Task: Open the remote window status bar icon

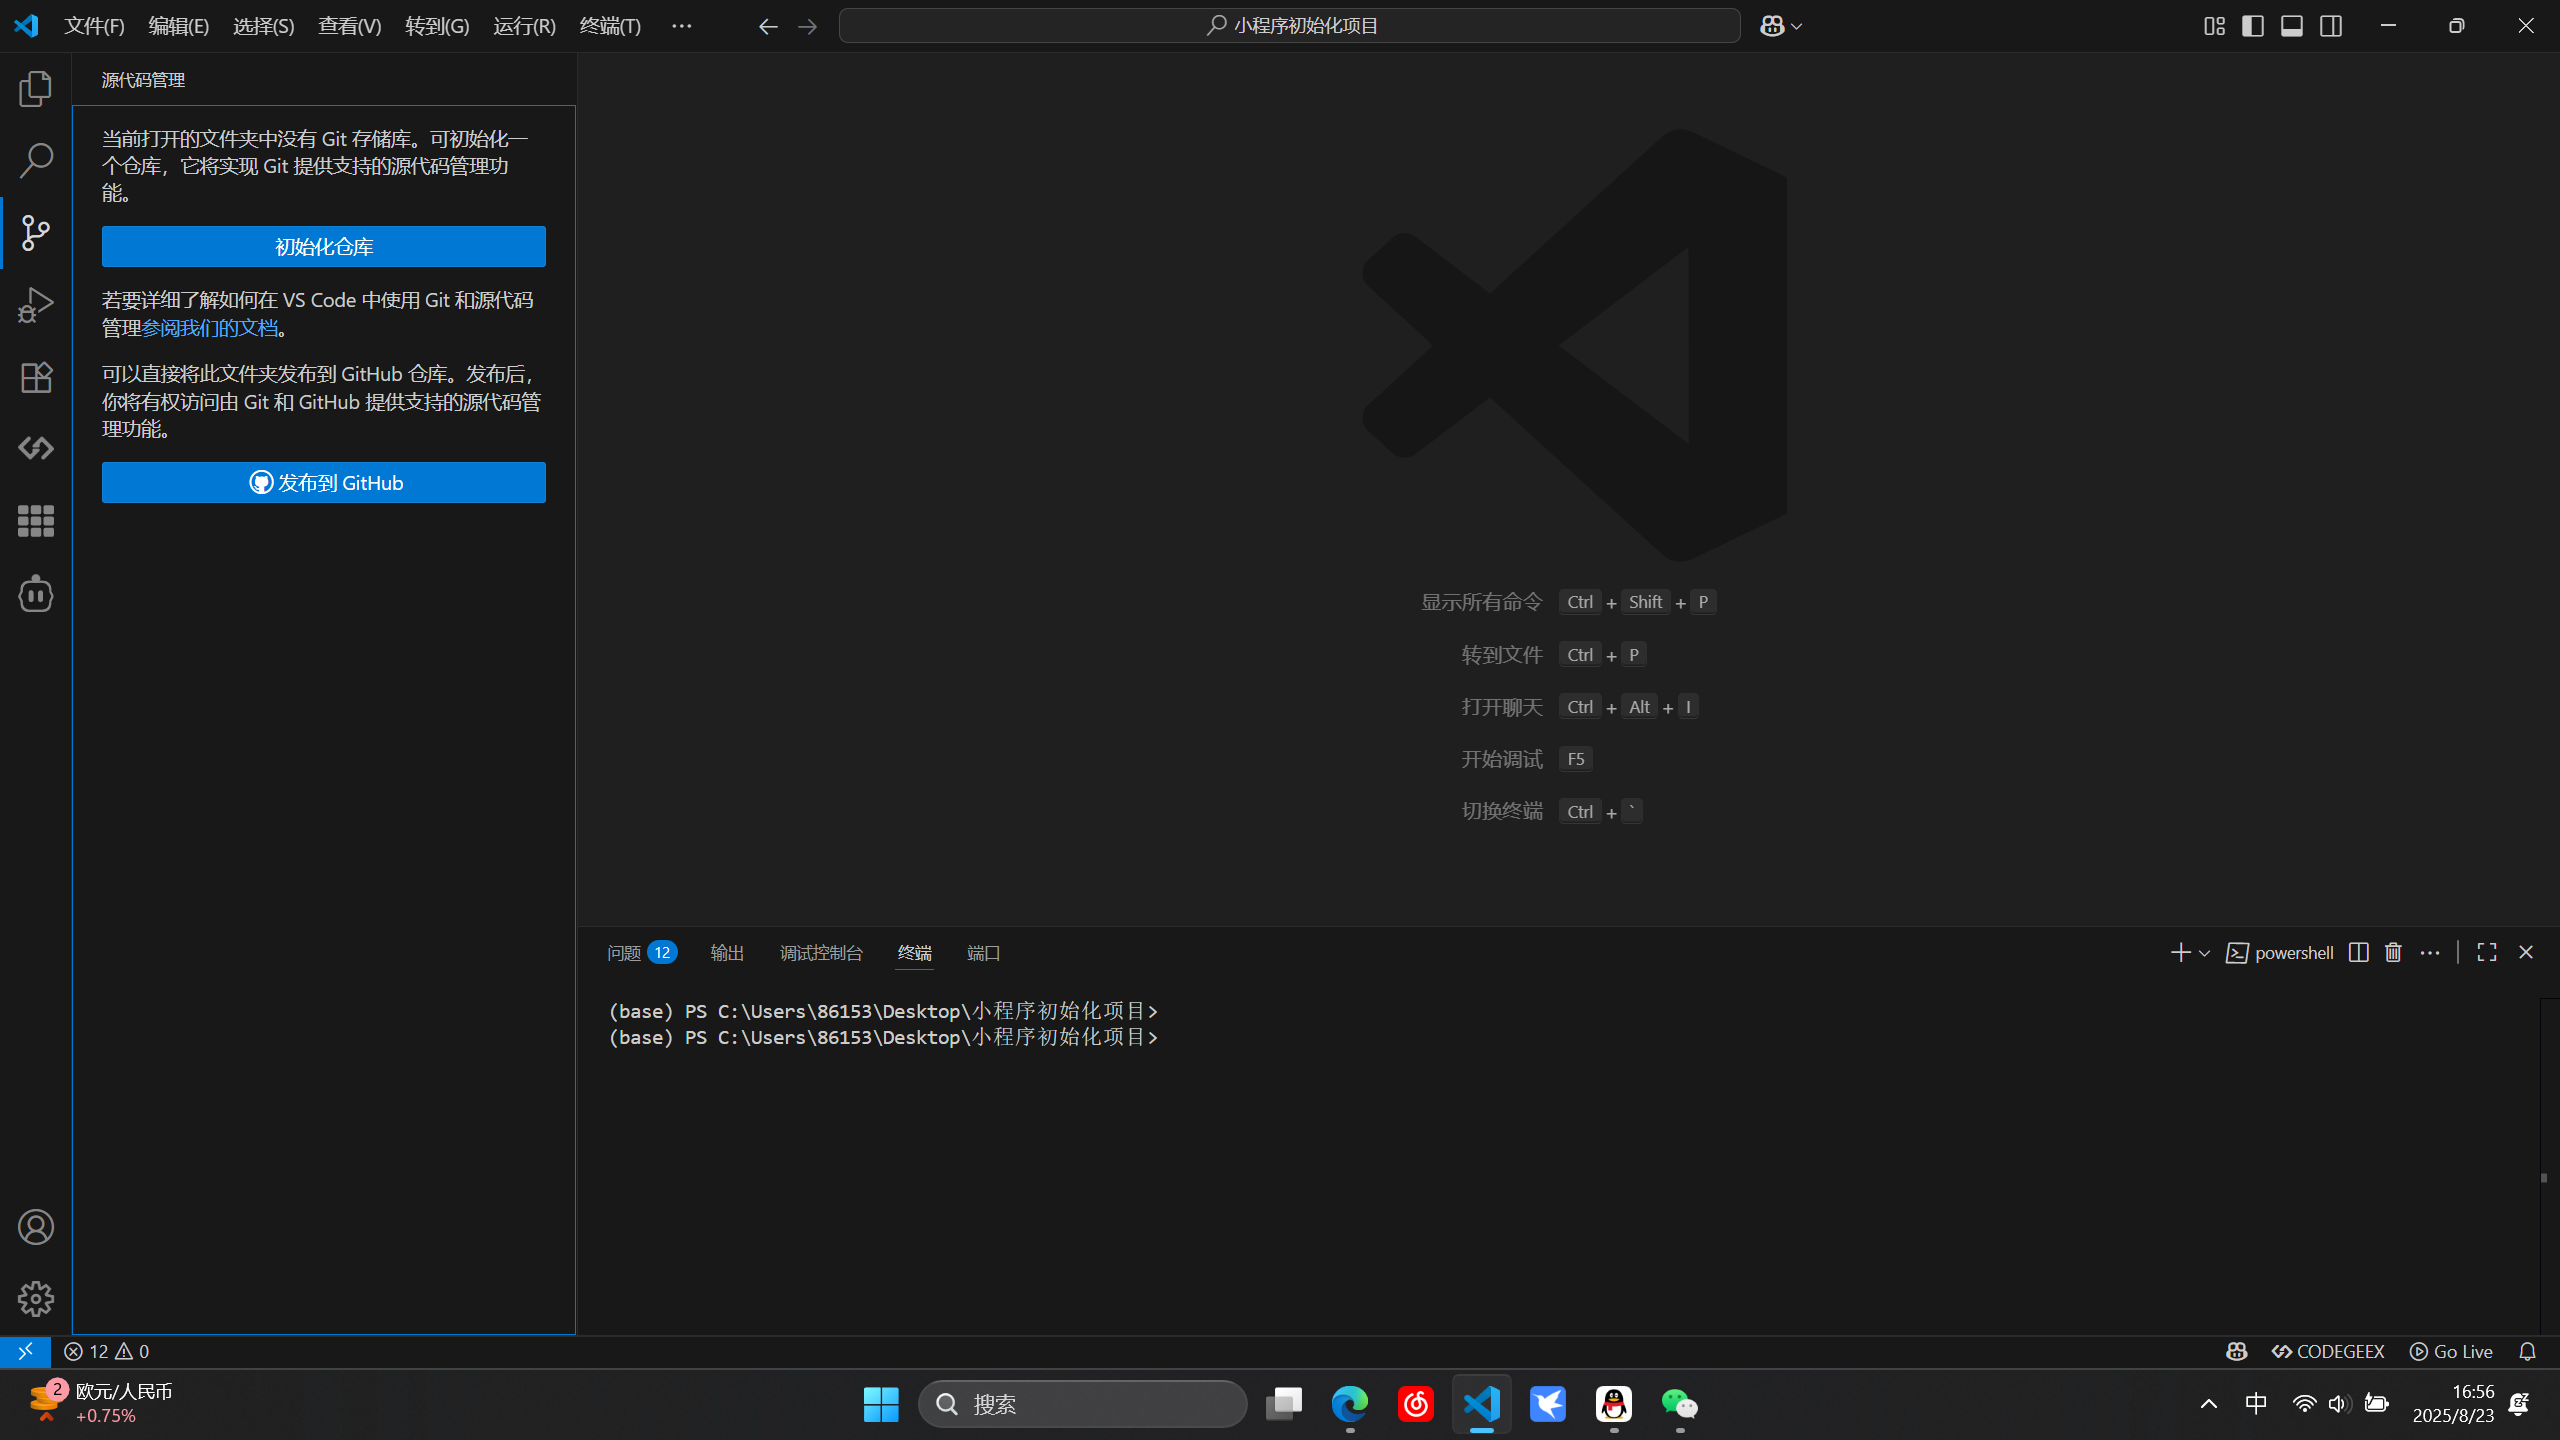Action: click(25, 1351)
